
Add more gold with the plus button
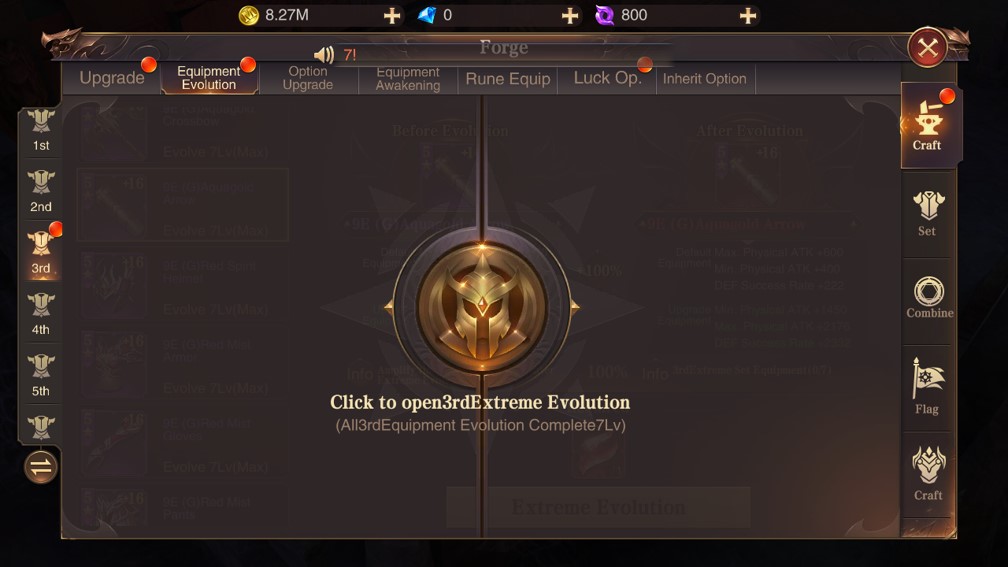point(392,15)
